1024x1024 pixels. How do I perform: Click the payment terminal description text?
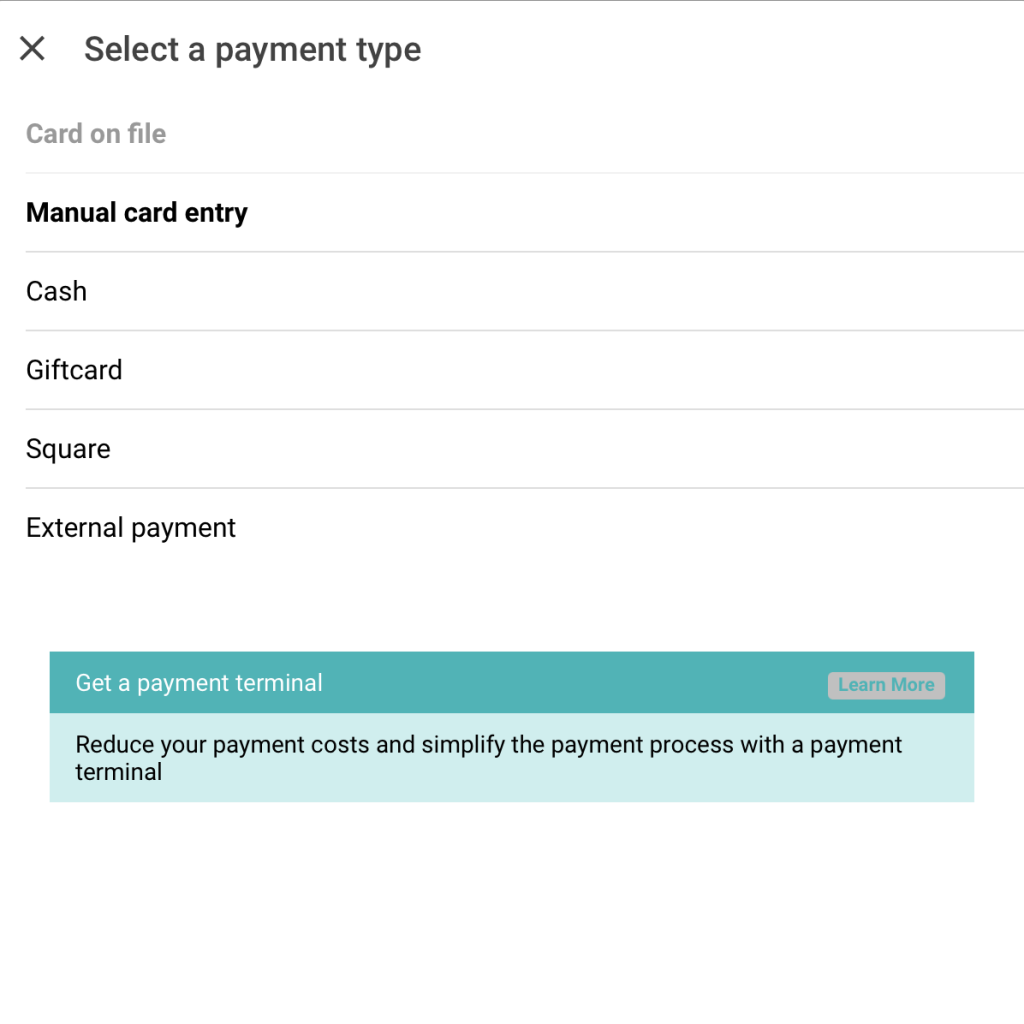(488, 756)
